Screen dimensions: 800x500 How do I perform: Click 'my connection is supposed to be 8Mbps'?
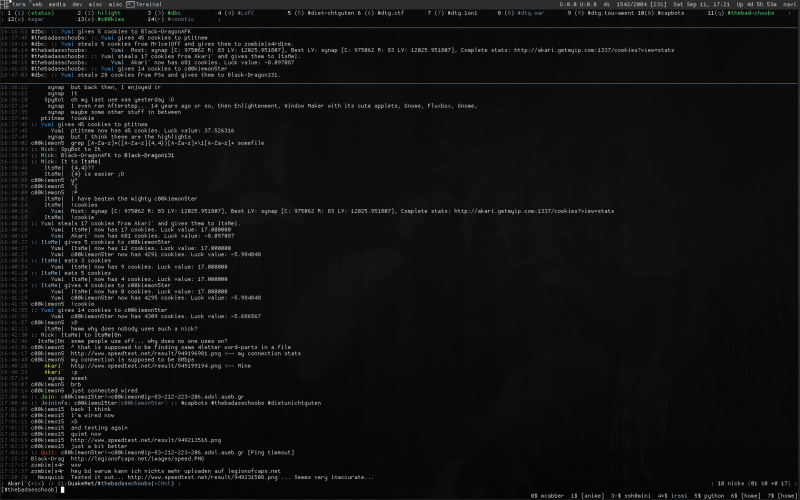(132, 360)
